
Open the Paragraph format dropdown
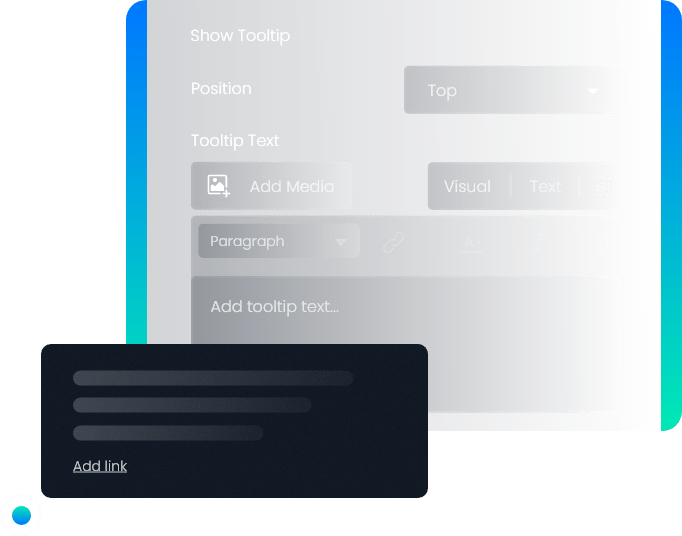279,241
